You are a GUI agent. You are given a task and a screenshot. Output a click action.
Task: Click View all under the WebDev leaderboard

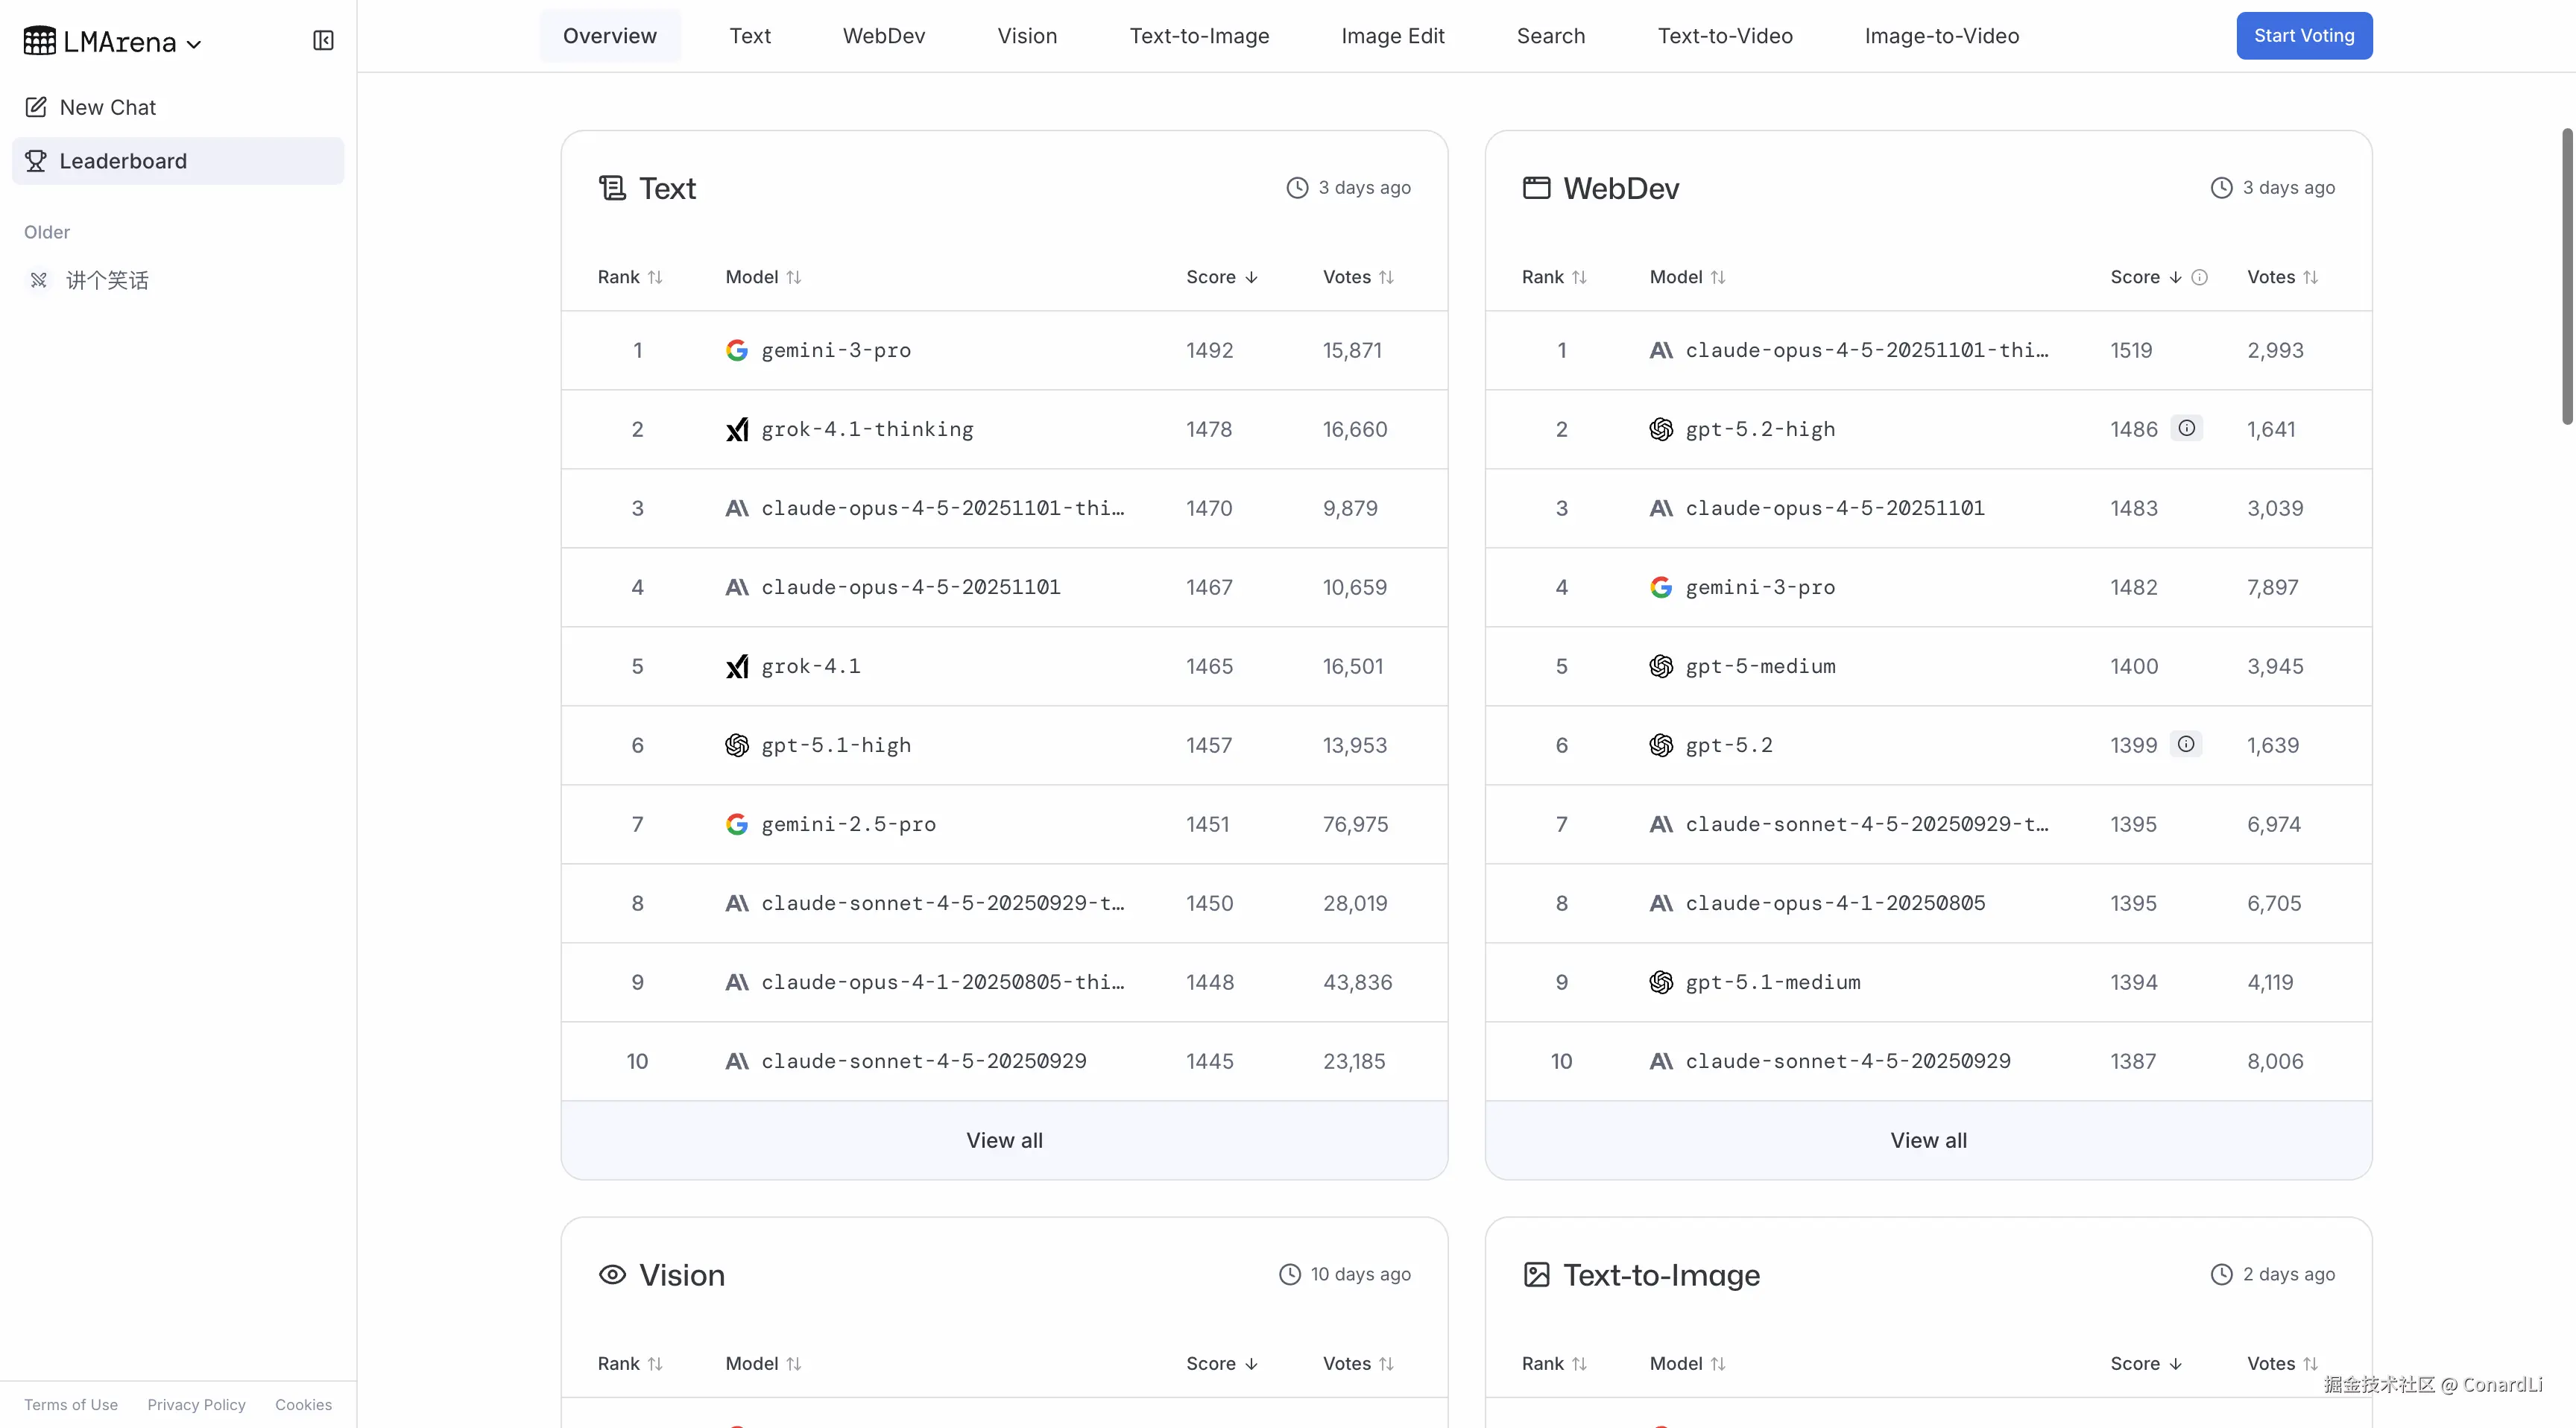click(x=1928, y=1140)
